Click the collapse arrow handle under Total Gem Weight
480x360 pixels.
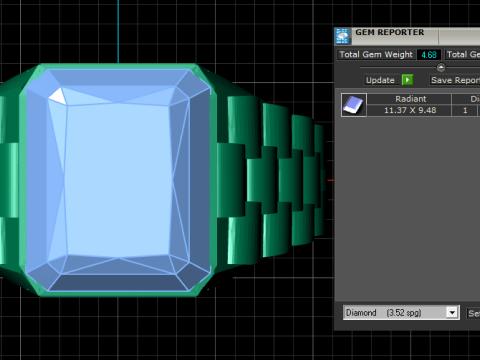(441, 68)
